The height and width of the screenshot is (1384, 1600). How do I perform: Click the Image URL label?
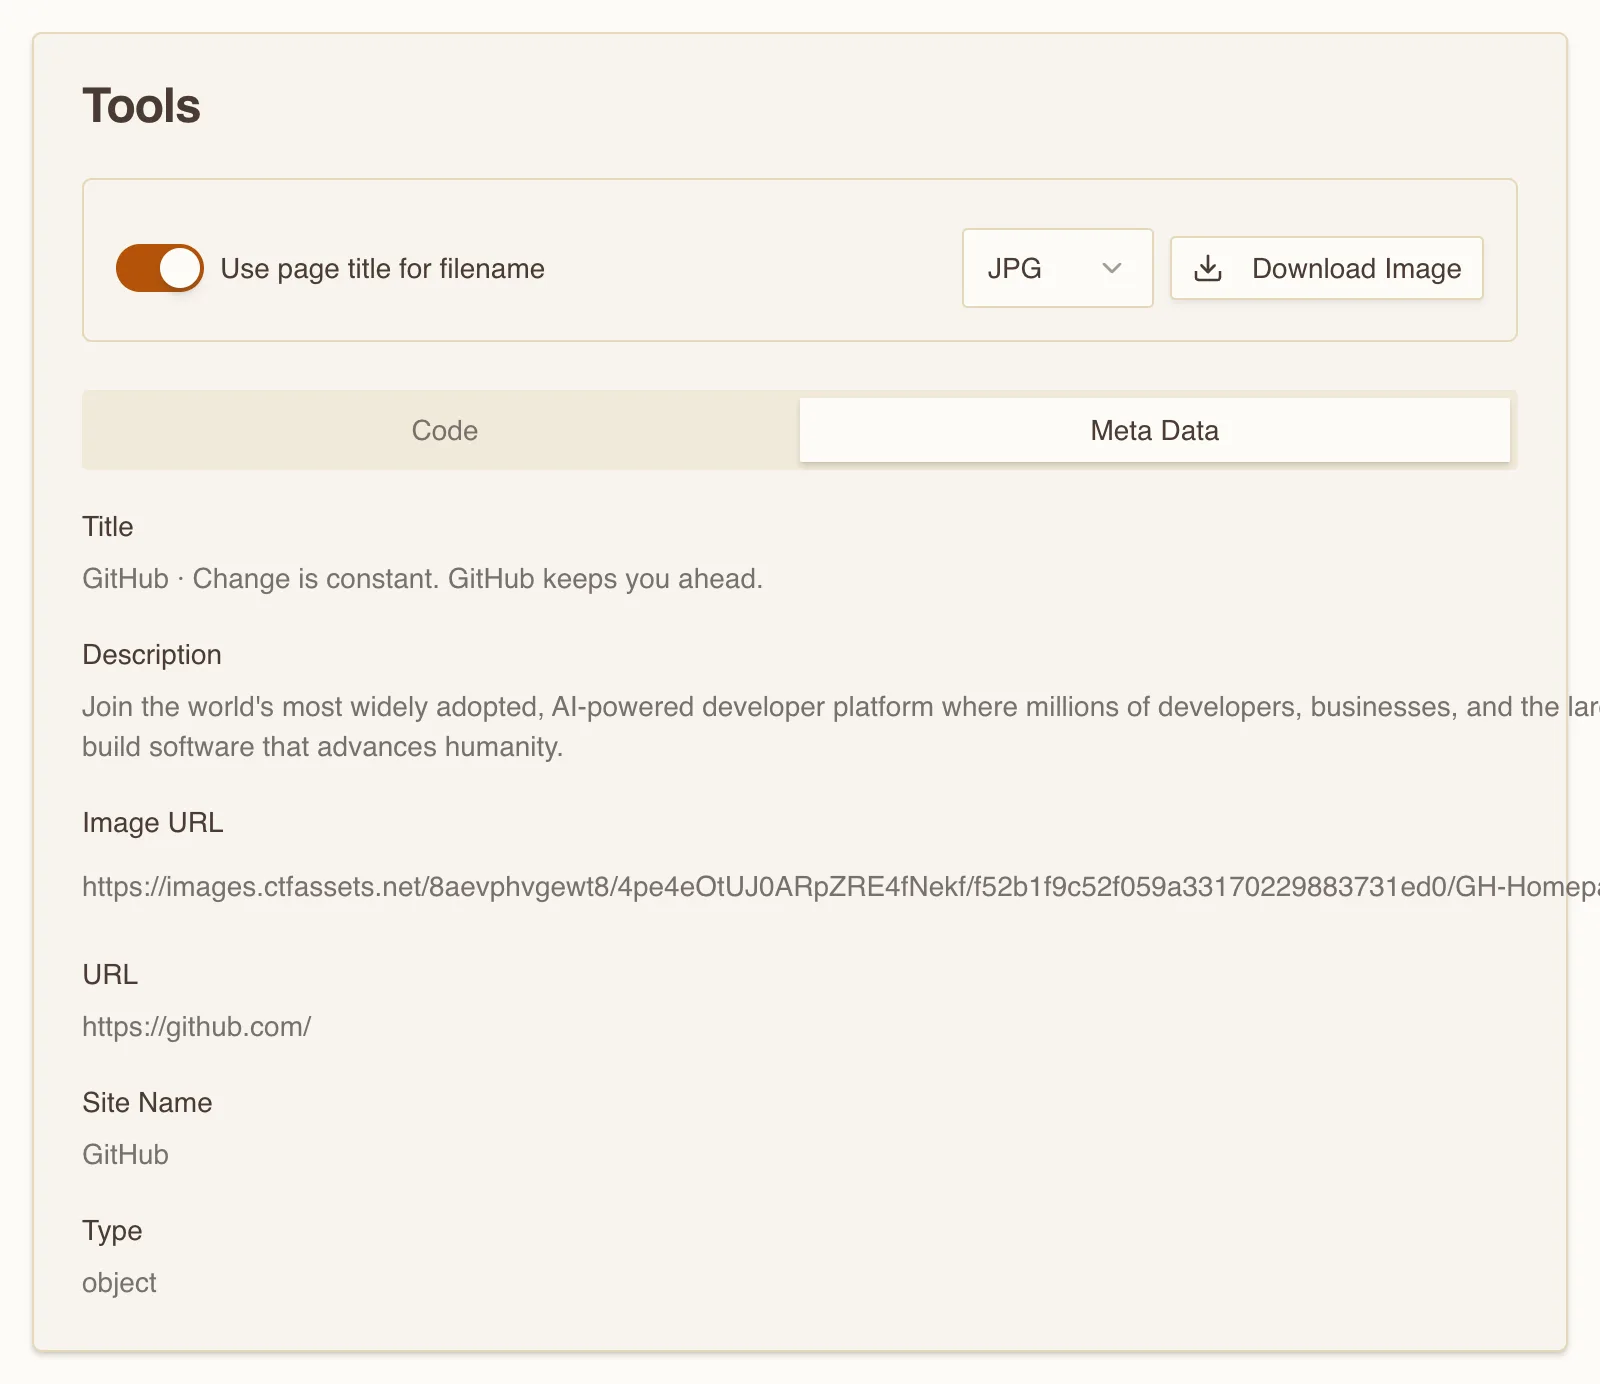tap(152, 822)
